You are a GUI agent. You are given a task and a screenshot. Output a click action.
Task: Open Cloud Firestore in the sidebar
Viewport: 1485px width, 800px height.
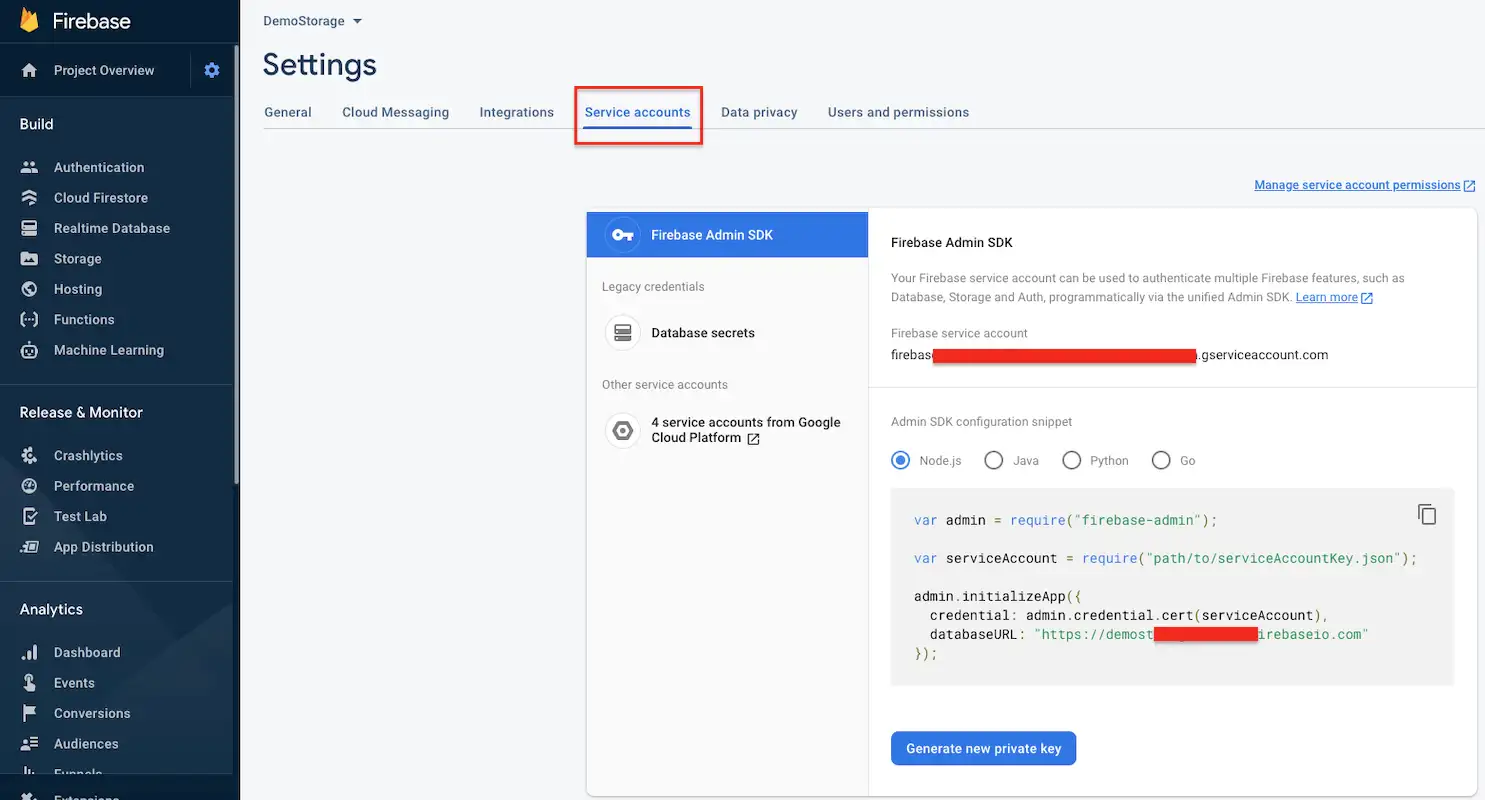click(x=100, y=198)
